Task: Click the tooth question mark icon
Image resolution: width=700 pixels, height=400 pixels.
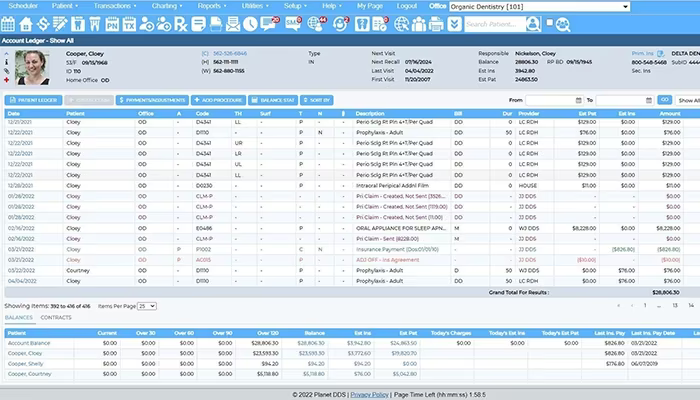Action: click(362, 24)
